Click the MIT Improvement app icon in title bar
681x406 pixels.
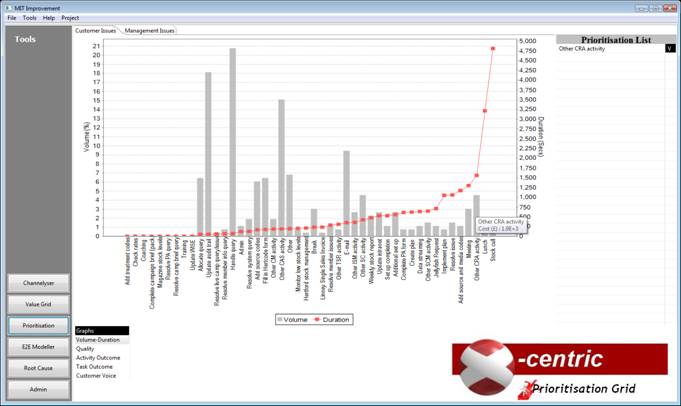tap(7, 6)
